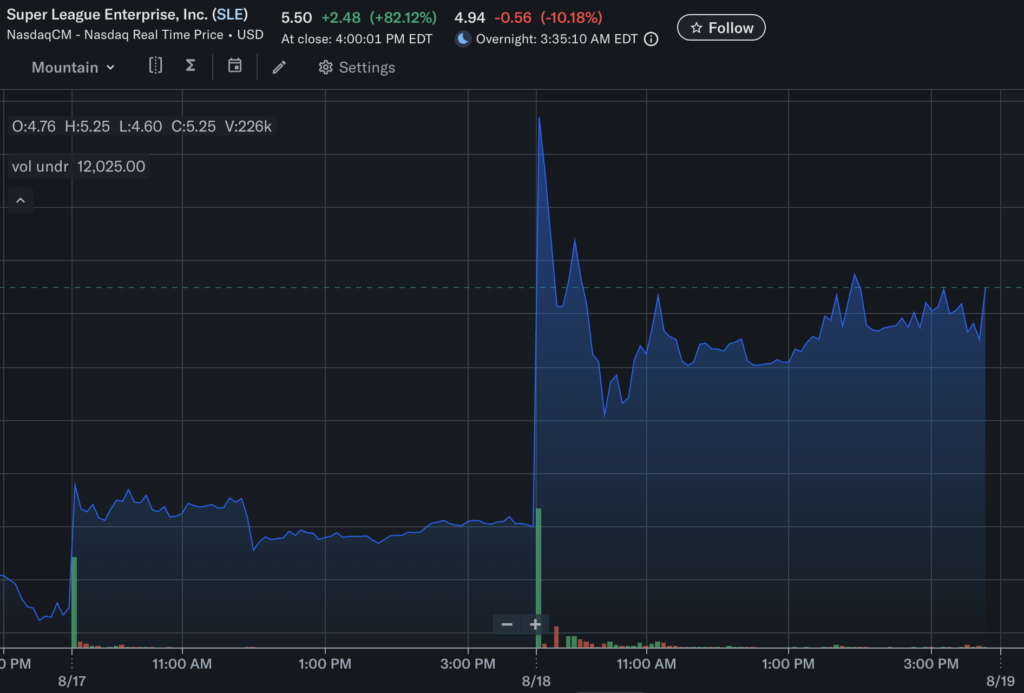This screenshot has width=1024, height=693.
Task: Click the vol undr 12,025.00 indicator label
Action: click(78, 167)
